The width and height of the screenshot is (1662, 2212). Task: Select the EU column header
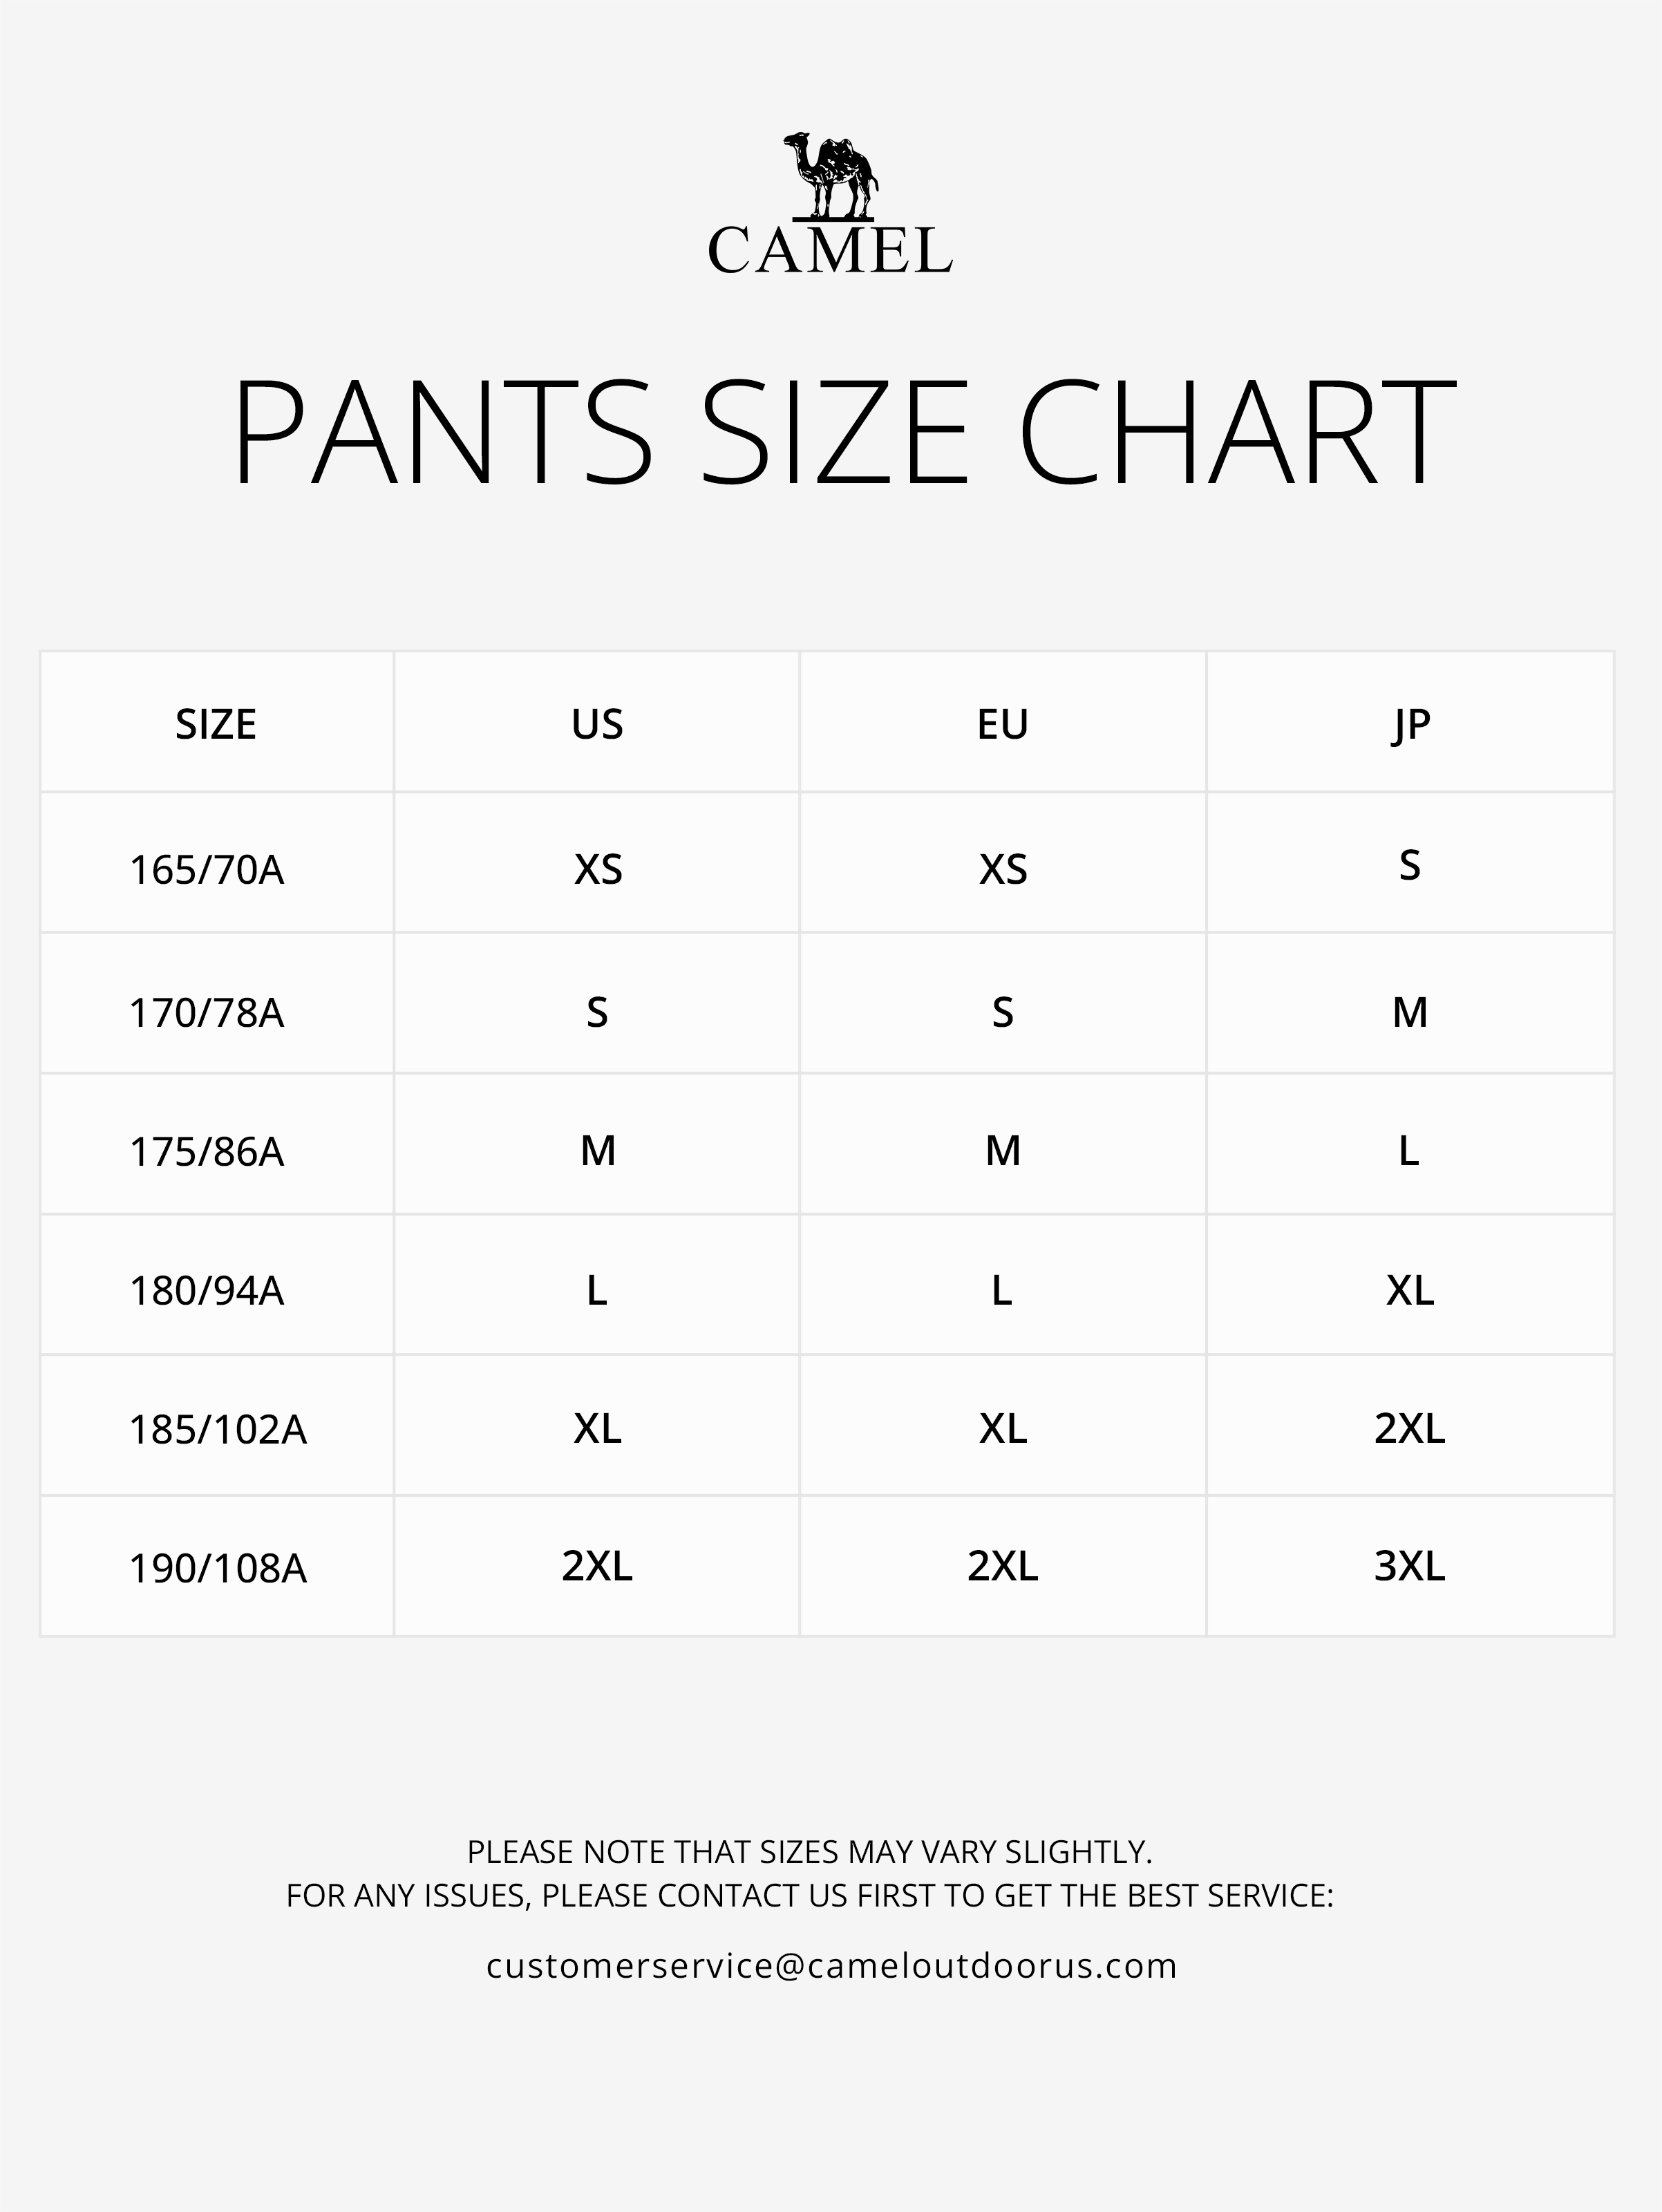coord(1002,724)
